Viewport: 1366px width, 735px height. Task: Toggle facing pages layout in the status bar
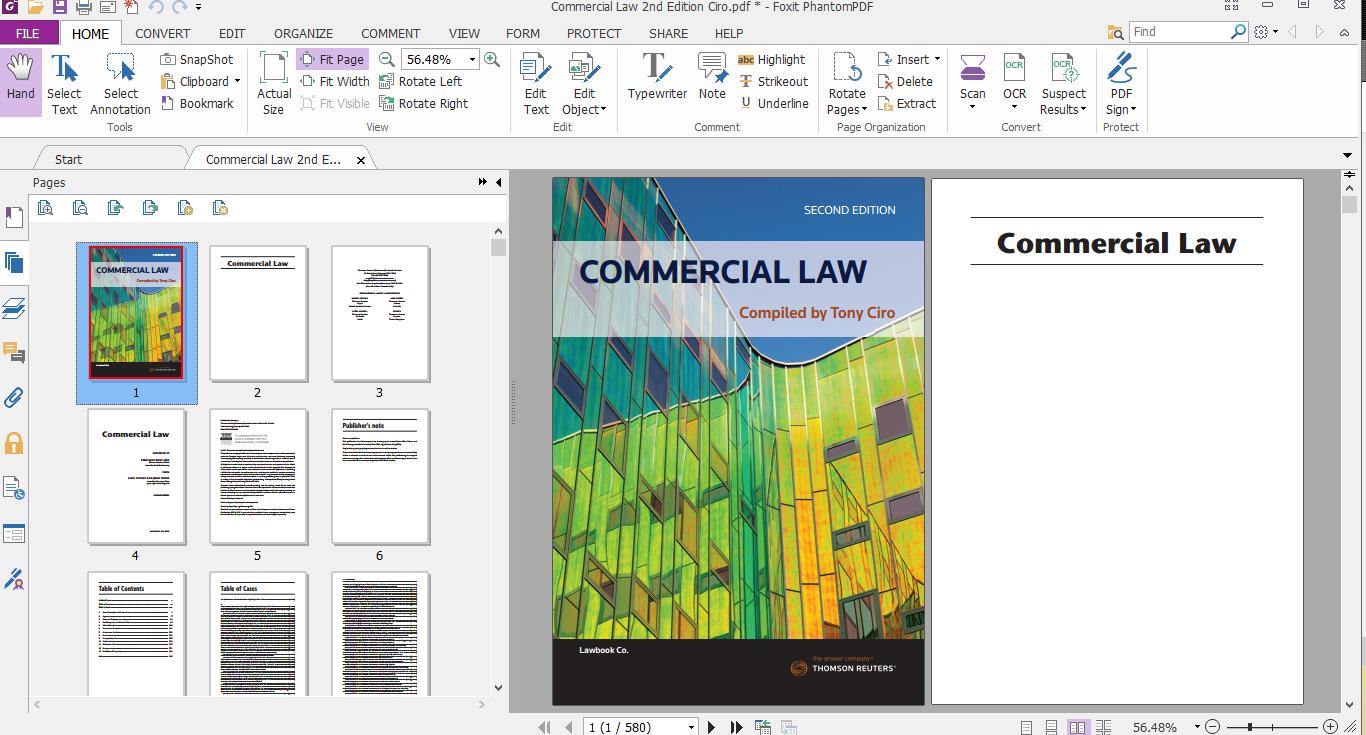1078,727
